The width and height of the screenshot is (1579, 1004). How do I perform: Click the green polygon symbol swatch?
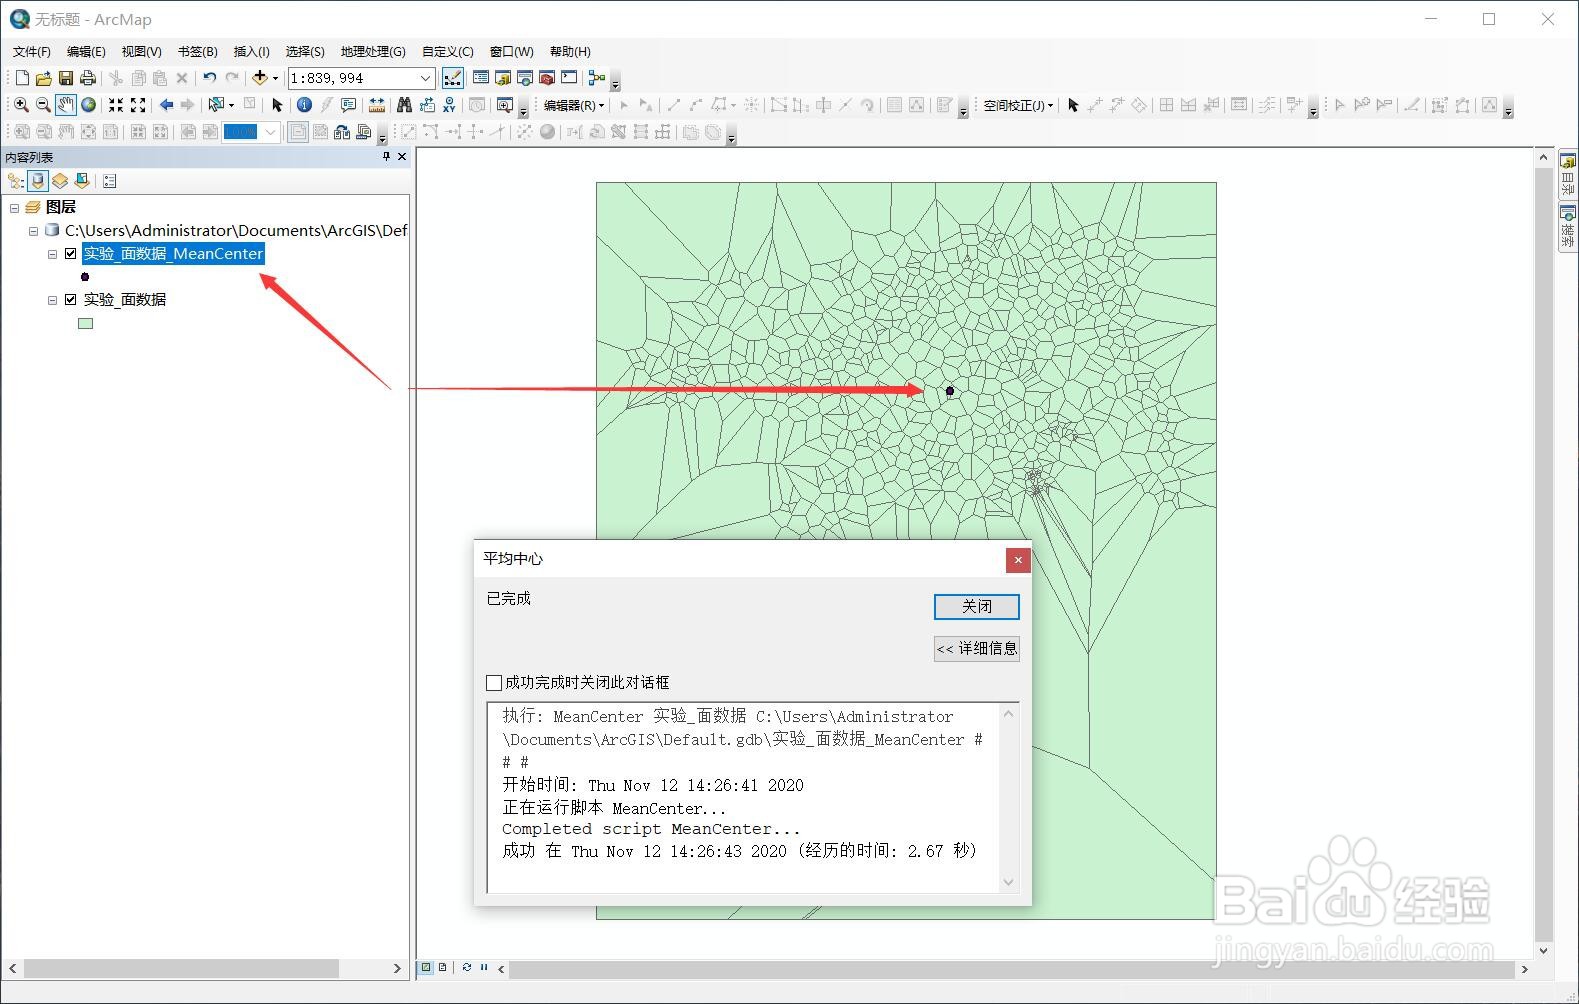(86, 323)
